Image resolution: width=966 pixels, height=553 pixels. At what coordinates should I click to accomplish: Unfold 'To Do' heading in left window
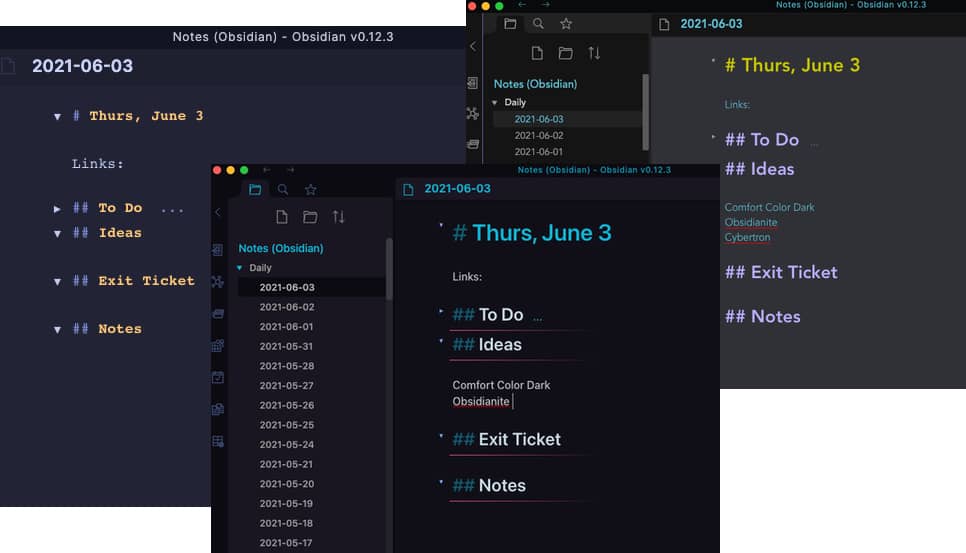pos(57,209)
